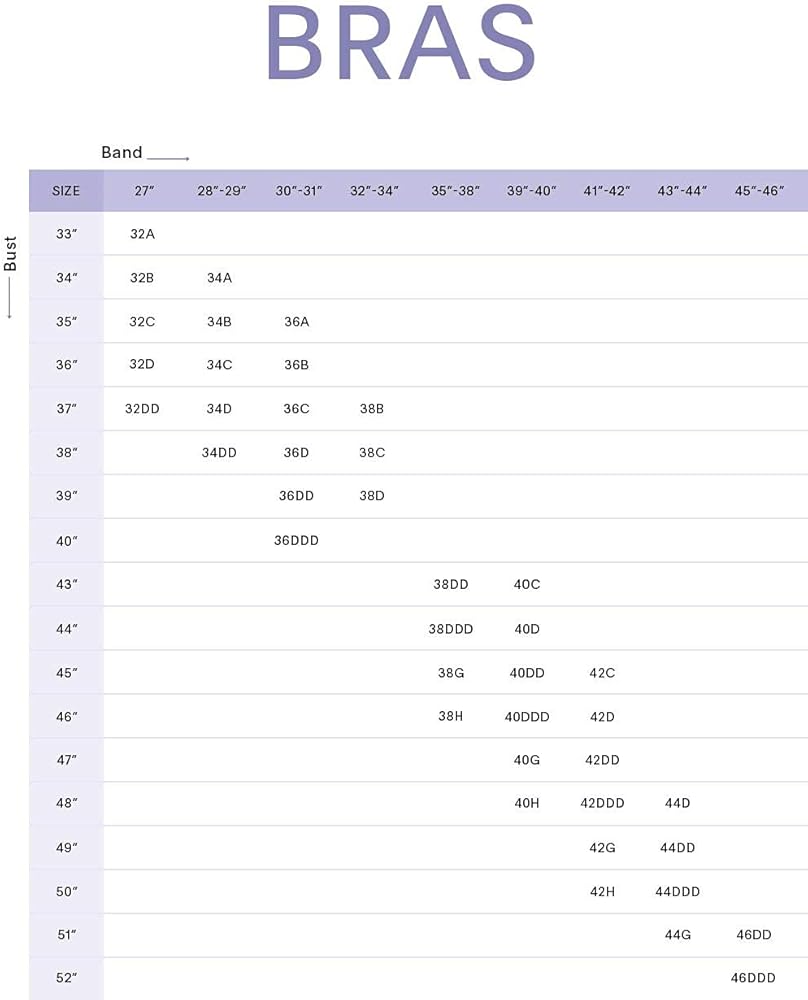Click the 39″-40″ band column header
The height and width of the screenshot is (1000, 808).
pos(531,190)
